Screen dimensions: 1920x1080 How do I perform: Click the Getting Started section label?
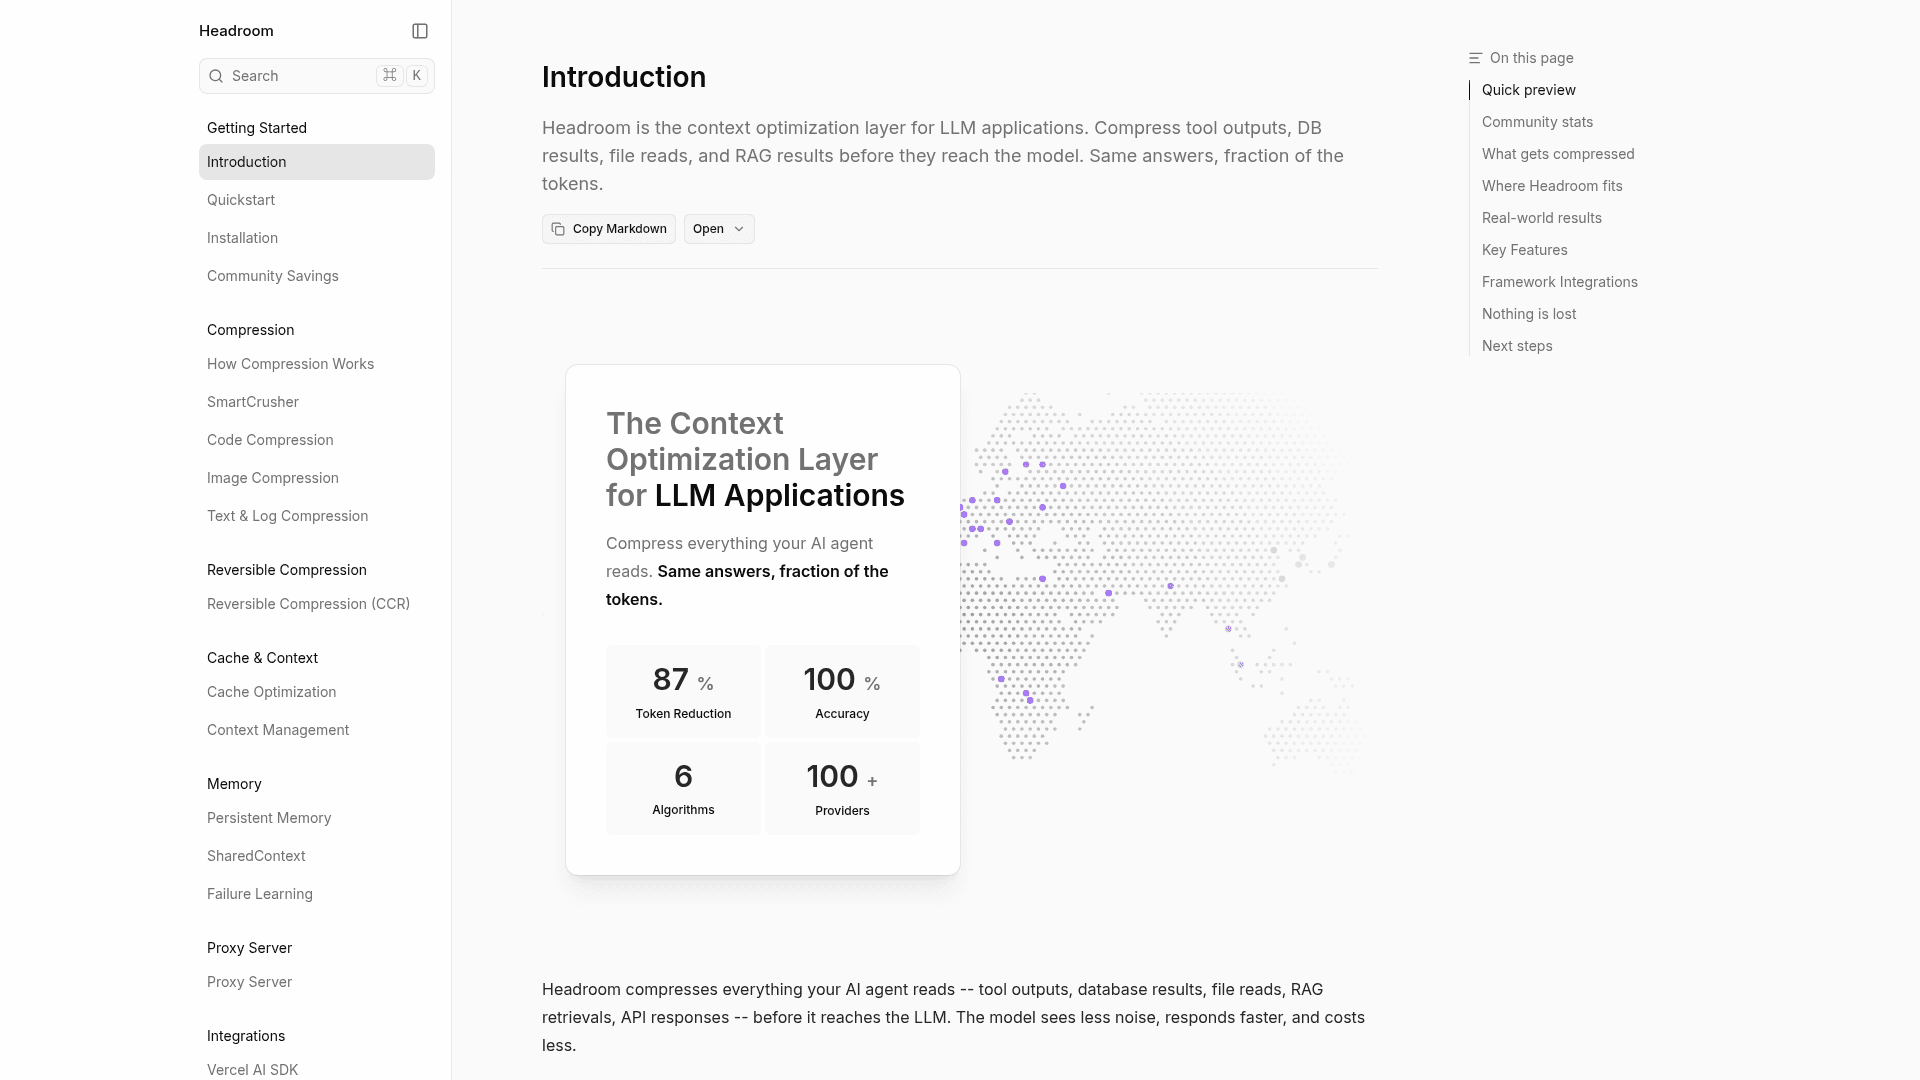click(257, 128)
